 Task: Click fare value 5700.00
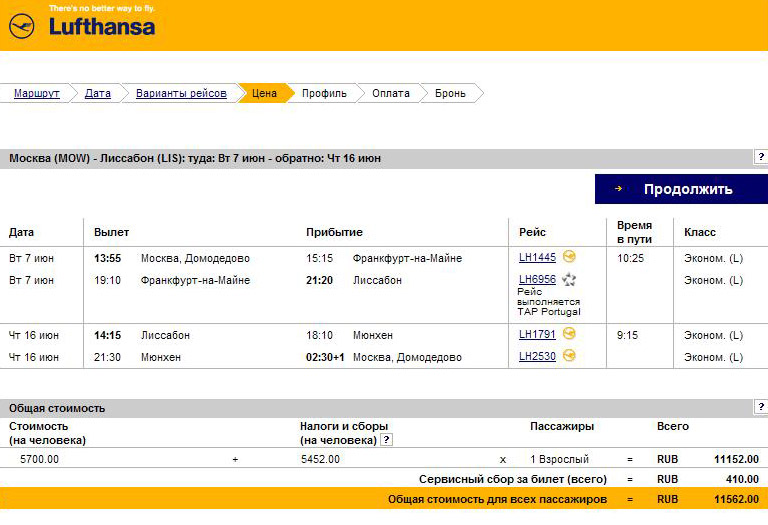click(x=39, y=459)
